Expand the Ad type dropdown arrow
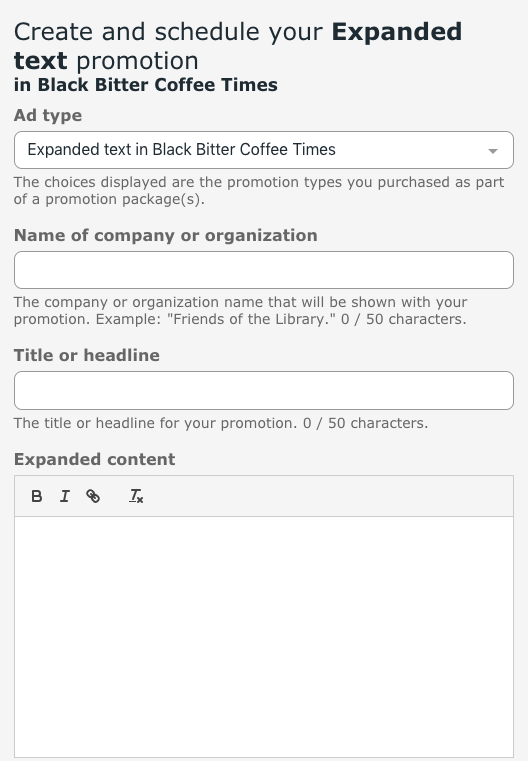Screen dimensions: 528x761 click(493, 151)
